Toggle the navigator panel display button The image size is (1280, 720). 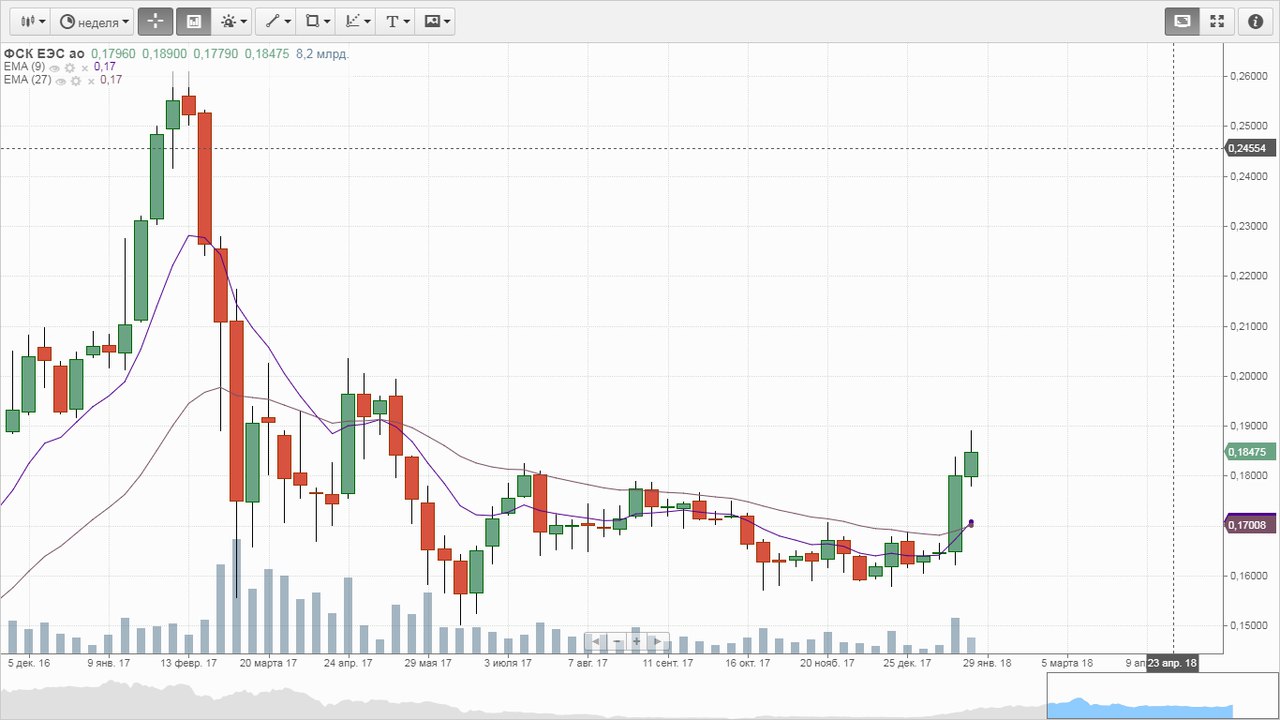point(1182,21)
